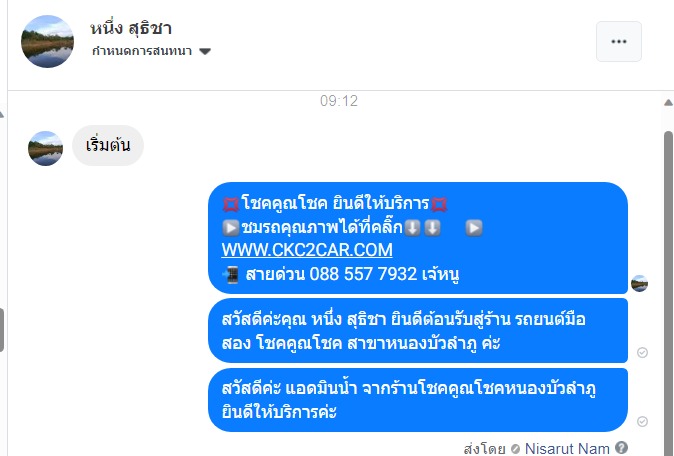
Task: Click delivered checkmark beside แอดมินน้ำ message
Action: point(642,421)
